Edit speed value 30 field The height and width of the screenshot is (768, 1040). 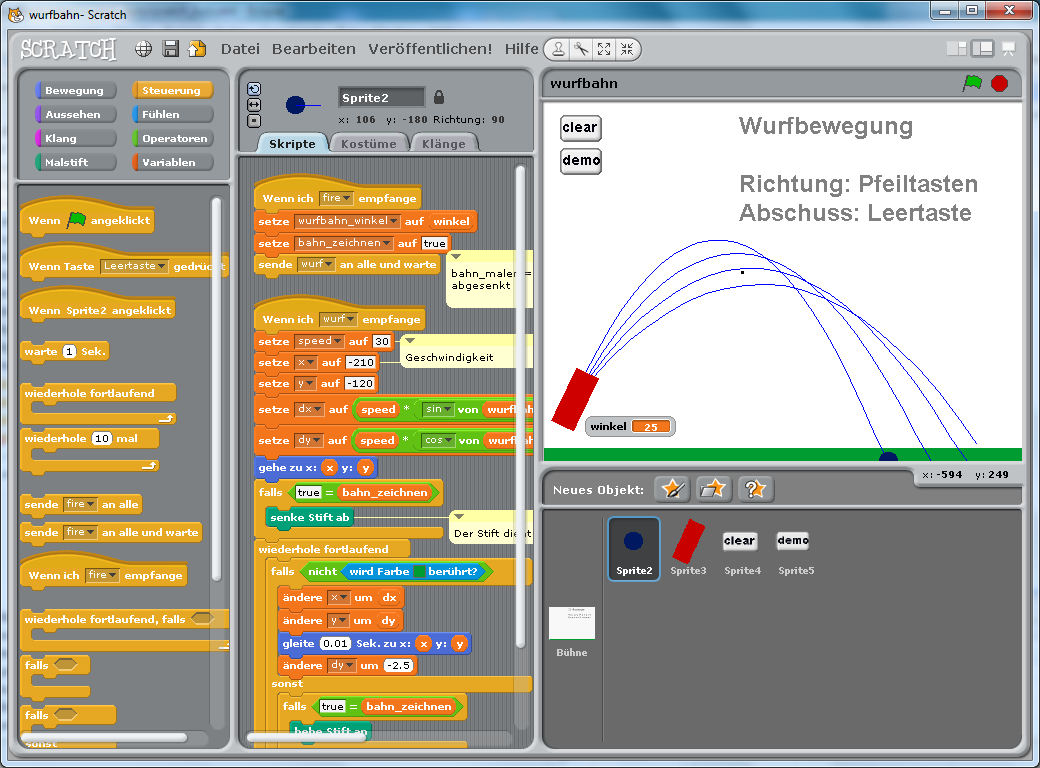(381, 341)
